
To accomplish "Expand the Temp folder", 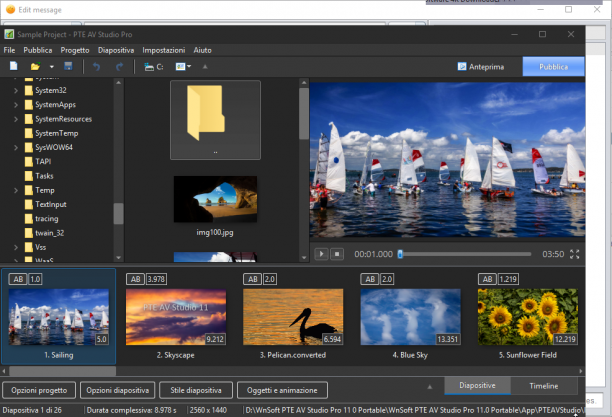I will tap(16, 190).
